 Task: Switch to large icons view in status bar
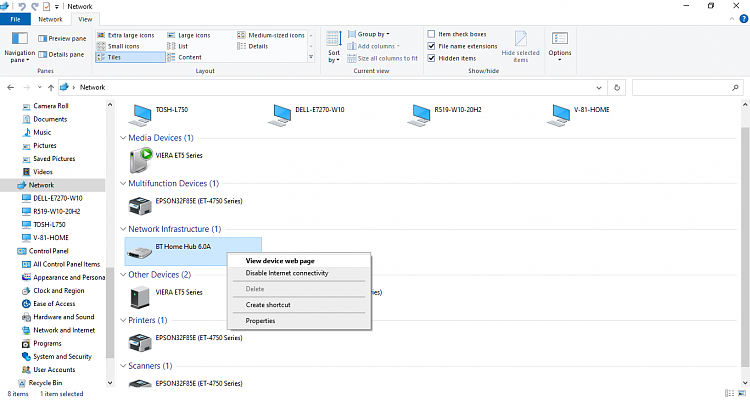pos(741,394)
